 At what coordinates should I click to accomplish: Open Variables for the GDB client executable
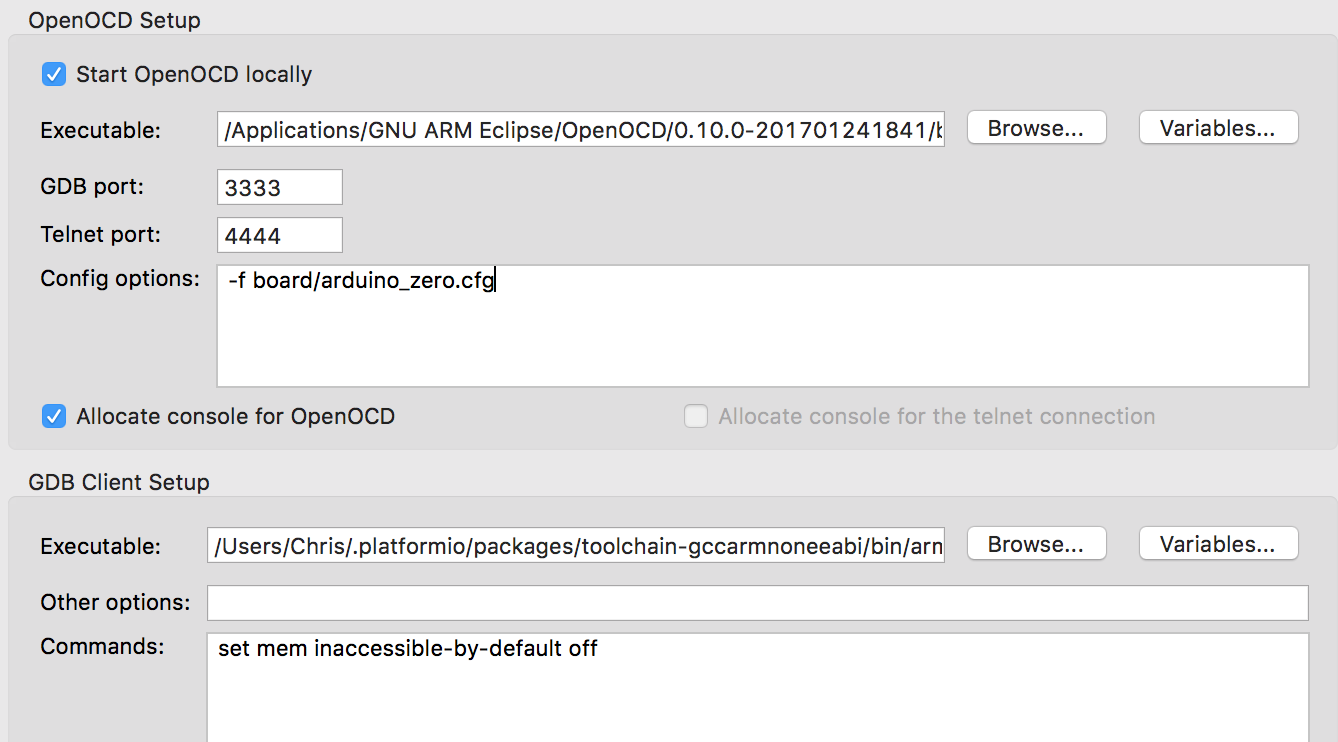(1218, 544)
